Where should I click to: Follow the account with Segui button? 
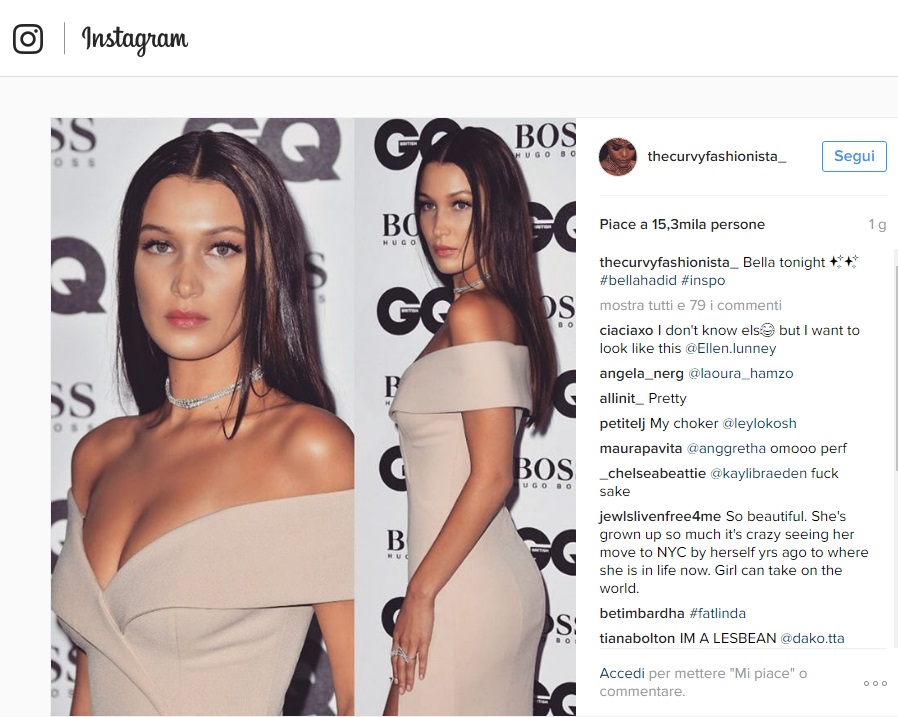click(854, 156)
